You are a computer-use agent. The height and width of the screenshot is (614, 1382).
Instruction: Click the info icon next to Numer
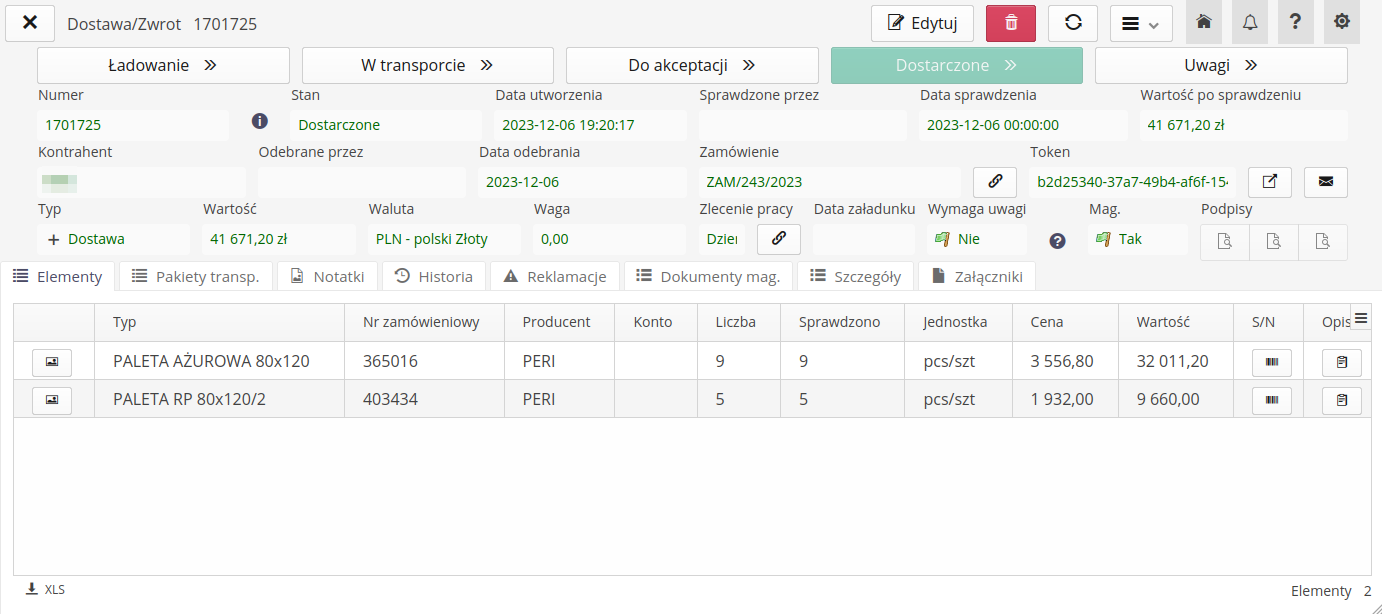(260, 121)
